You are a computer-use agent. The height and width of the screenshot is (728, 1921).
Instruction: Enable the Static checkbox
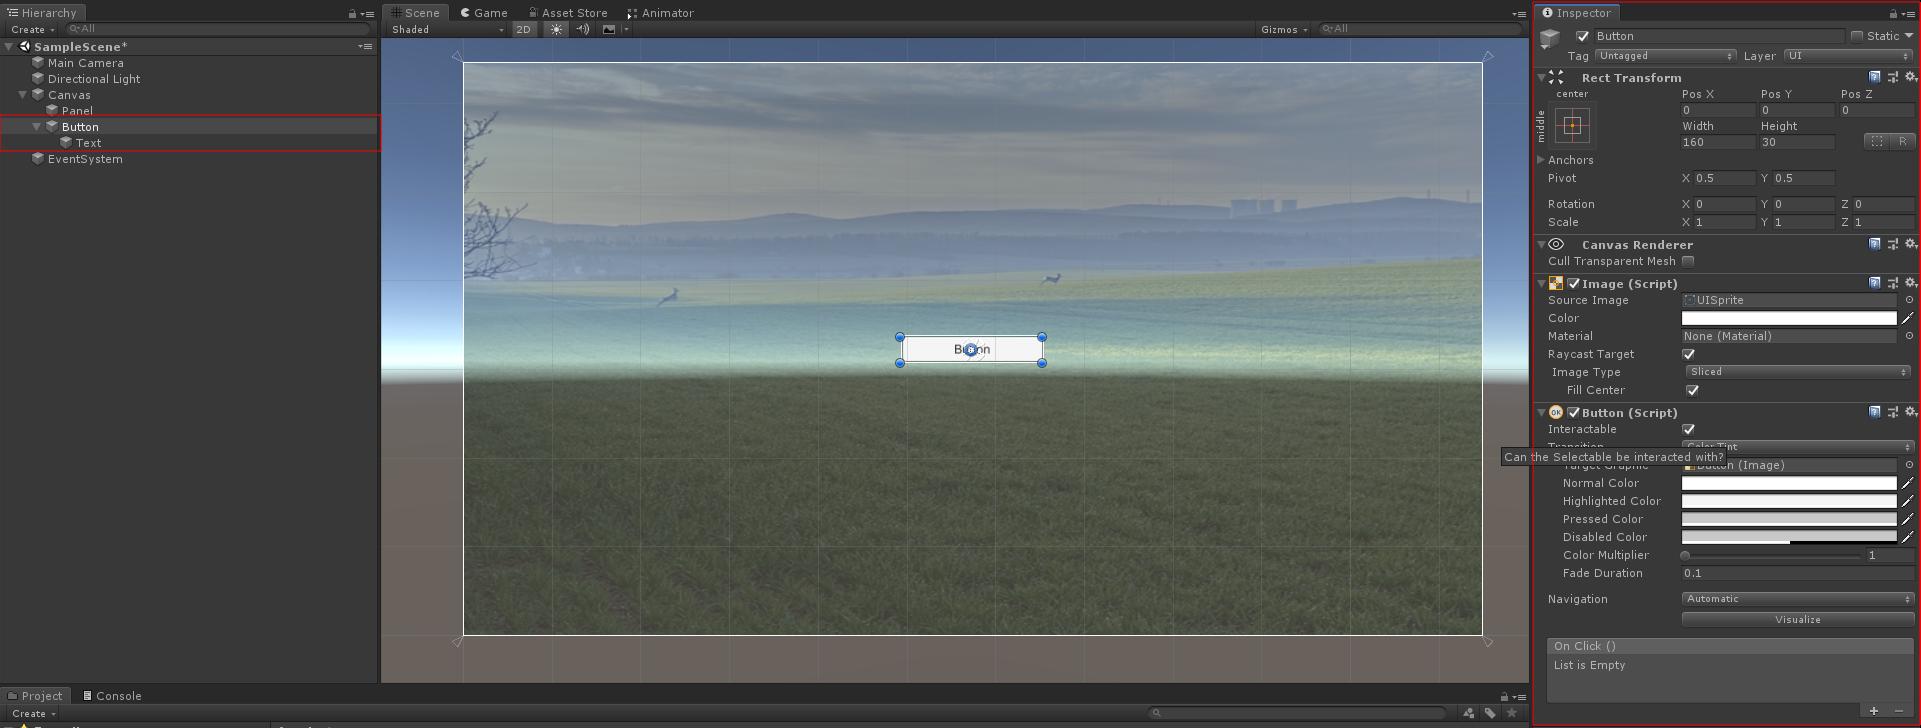pyautogui.click(x=1857, y=36)
